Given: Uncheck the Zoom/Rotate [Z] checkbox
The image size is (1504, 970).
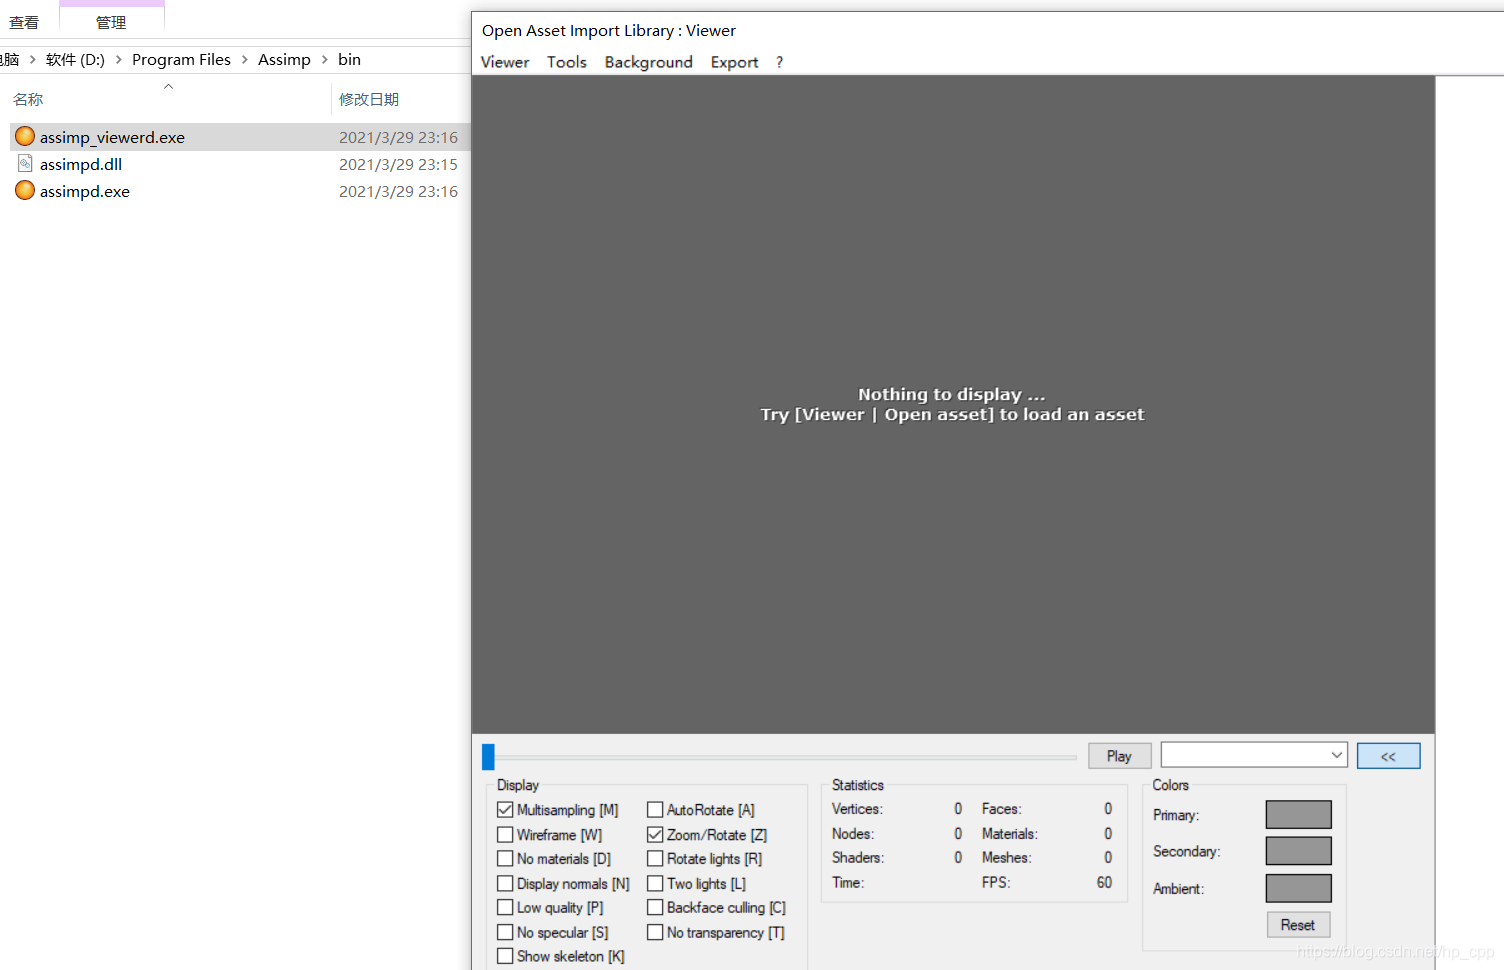Looking at the screenshot, I should pyautogui.click(x=655, y=835).
